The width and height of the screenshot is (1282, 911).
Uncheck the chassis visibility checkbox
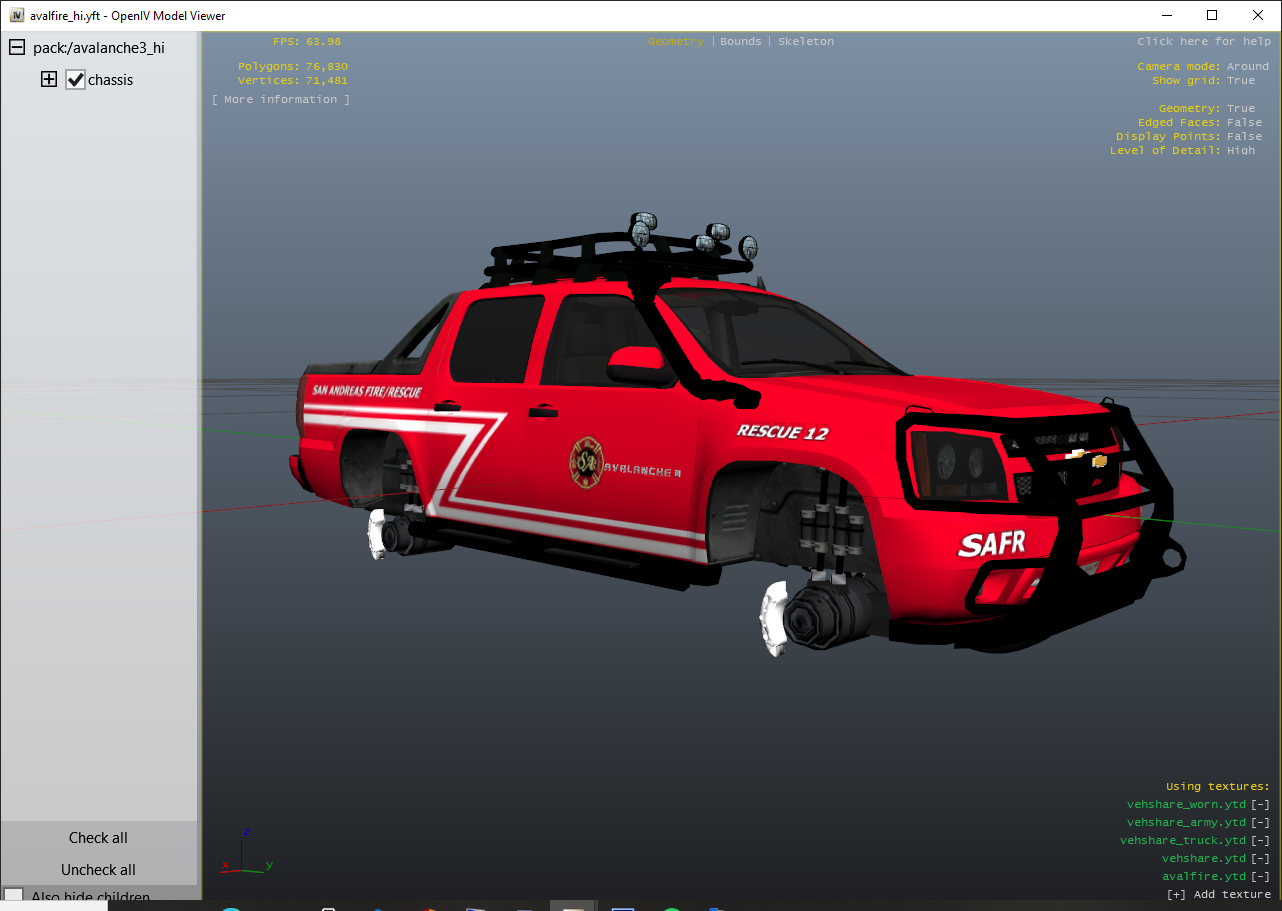tap(76, 80)
